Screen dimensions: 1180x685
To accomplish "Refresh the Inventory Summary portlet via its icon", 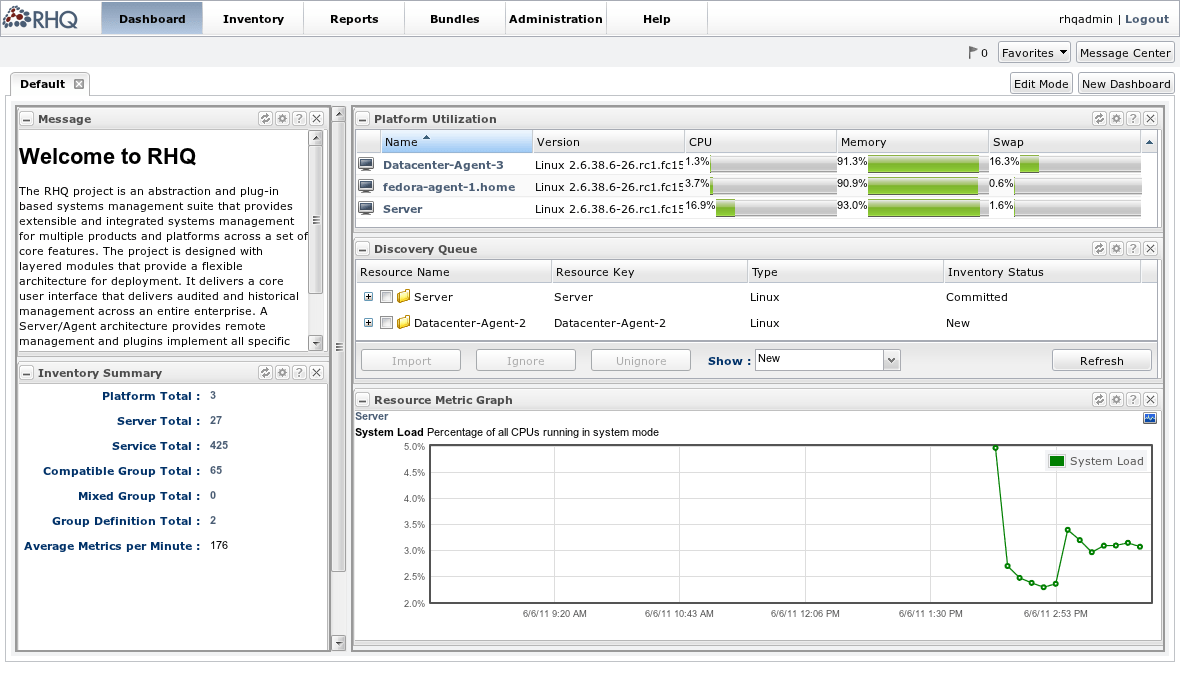I will pyautogui.click(x=265, y=373).
